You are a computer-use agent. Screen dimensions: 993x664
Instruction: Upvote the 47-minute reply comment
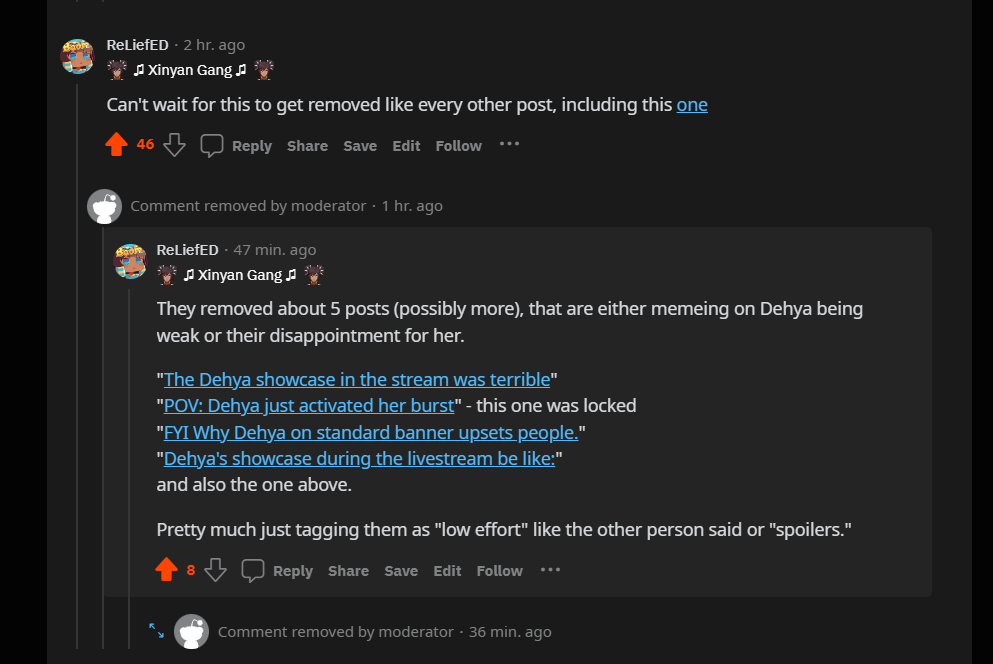coord(167,569)
